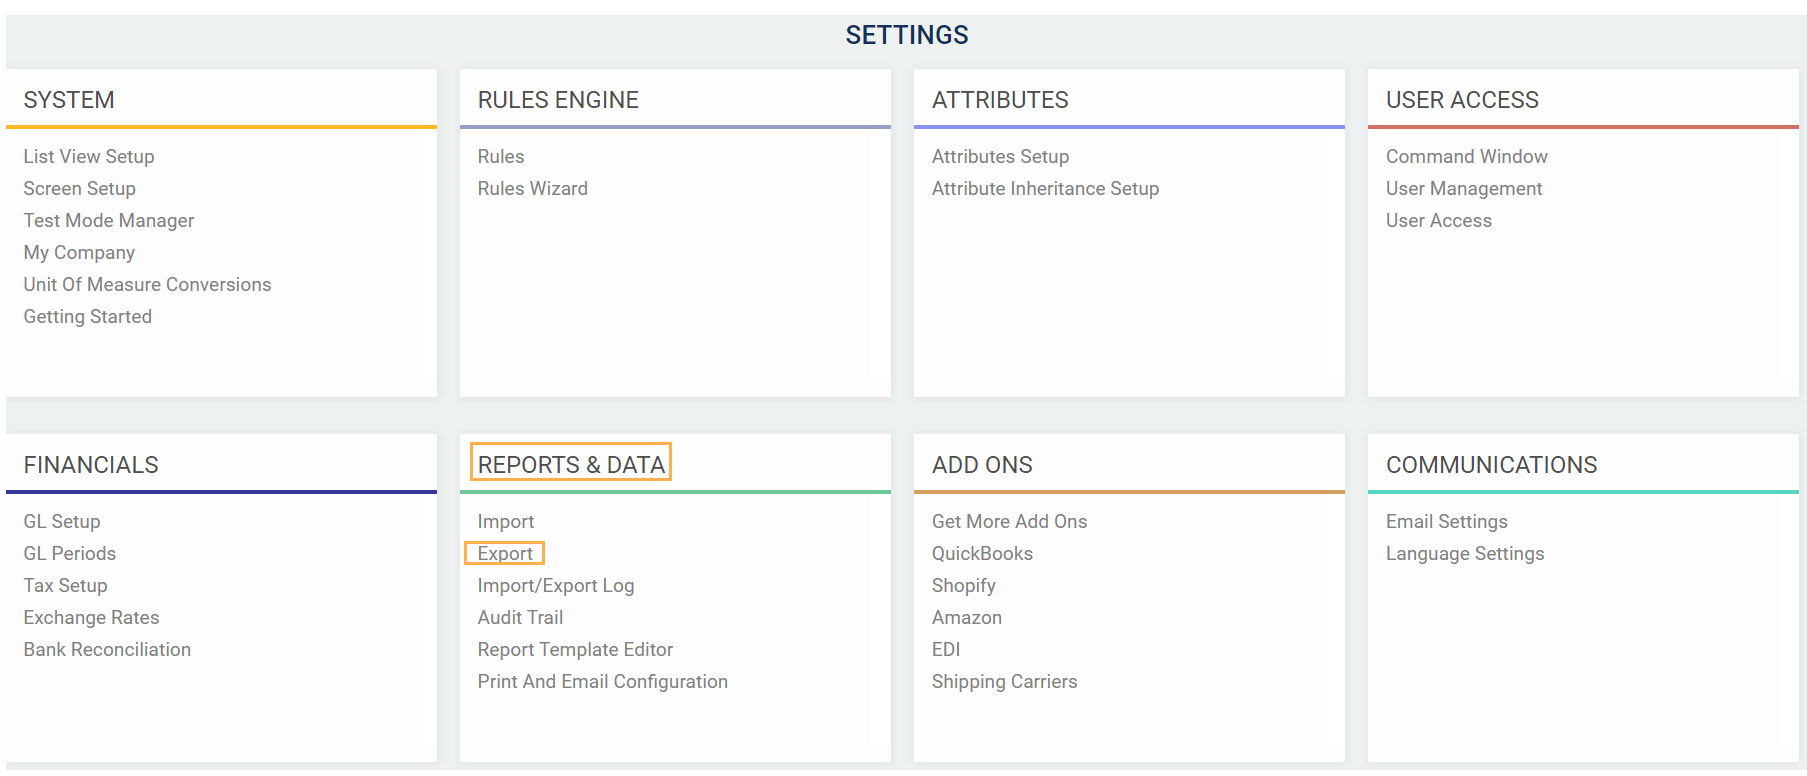
Task: Open Email Settings
Action: click(x=1446, y=522)
